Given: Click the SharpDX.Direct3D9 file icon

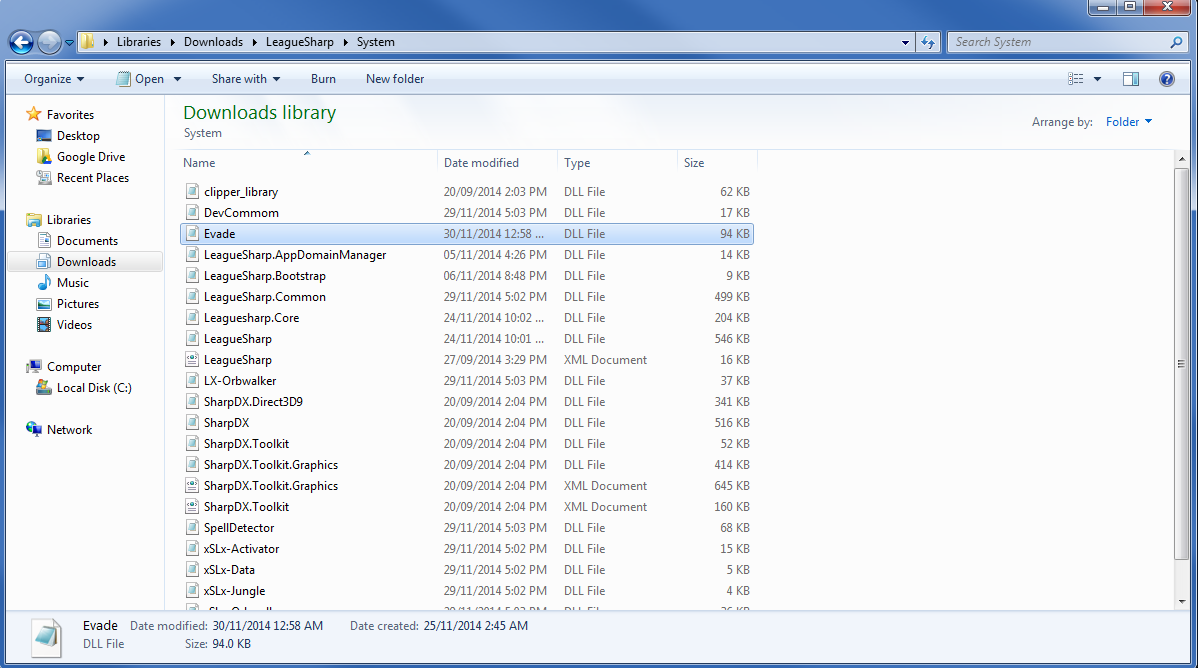Looking at the screenshot, I should pos(193,401).
